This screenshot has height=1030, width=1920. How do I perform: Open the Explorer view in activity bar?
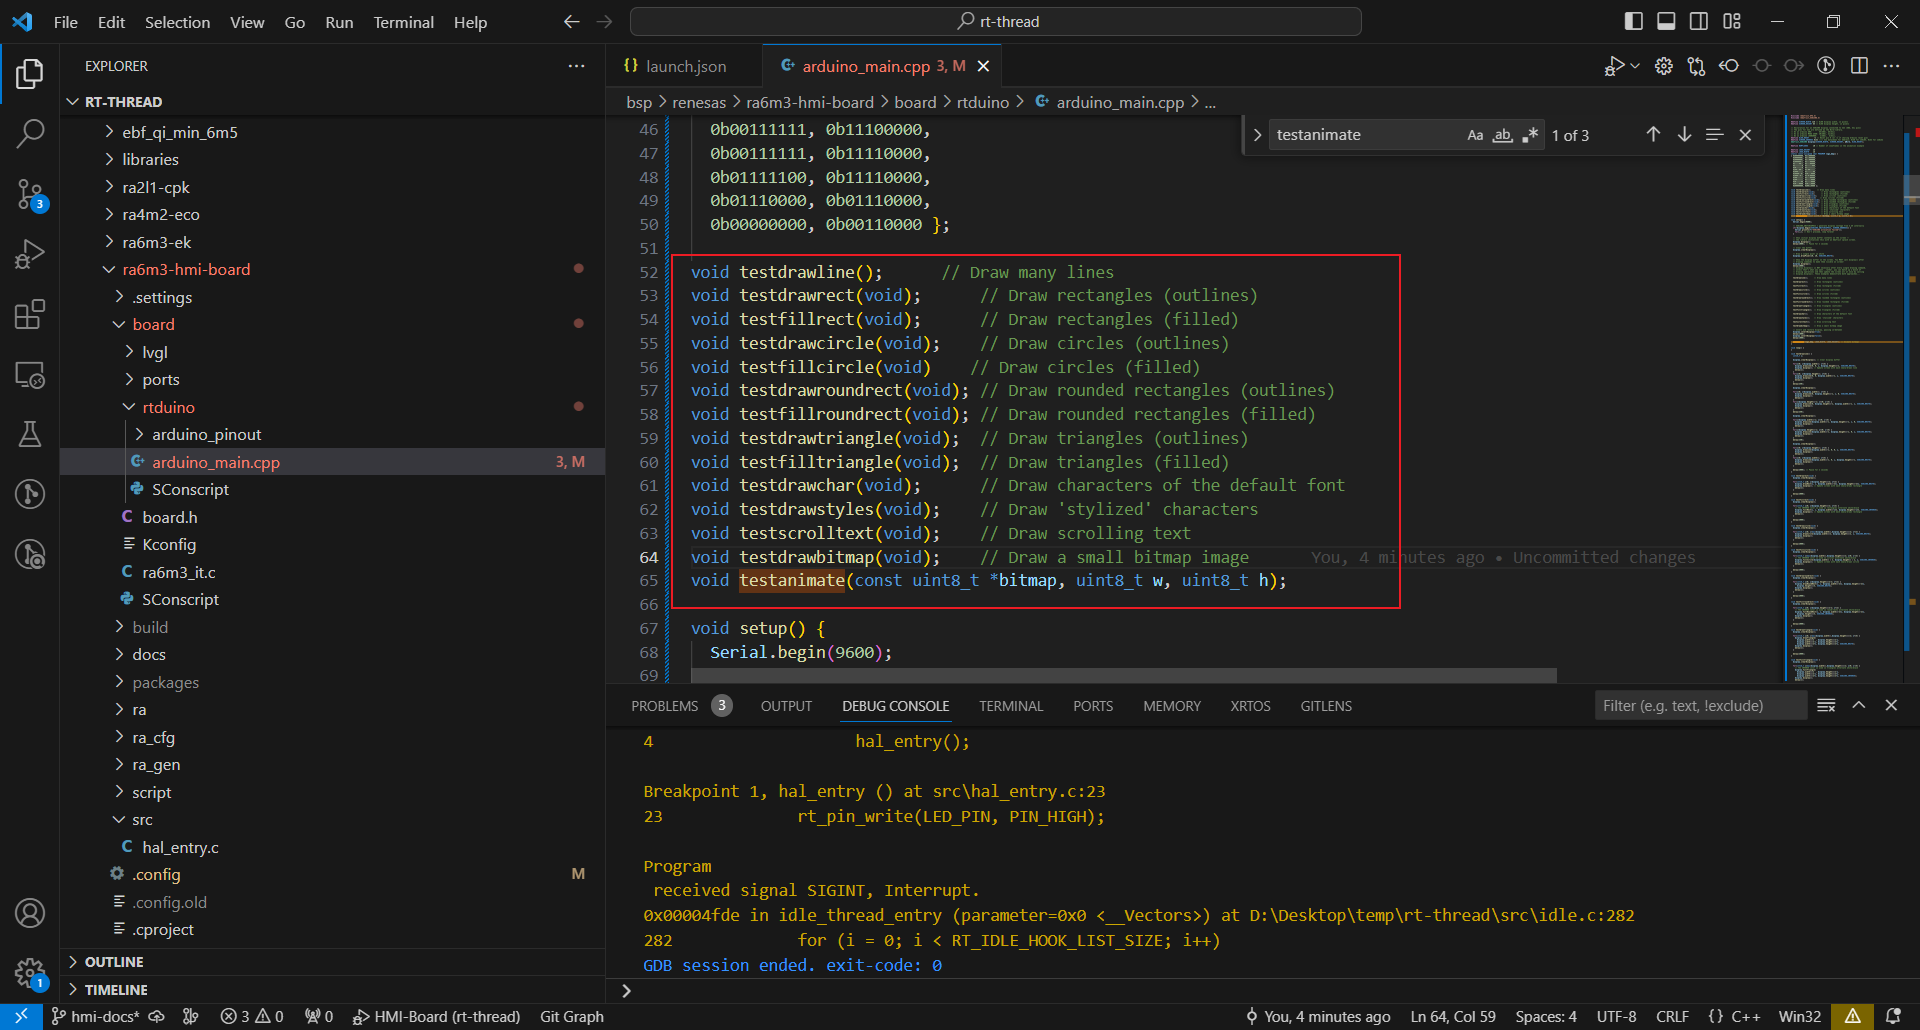coord(30,73)
